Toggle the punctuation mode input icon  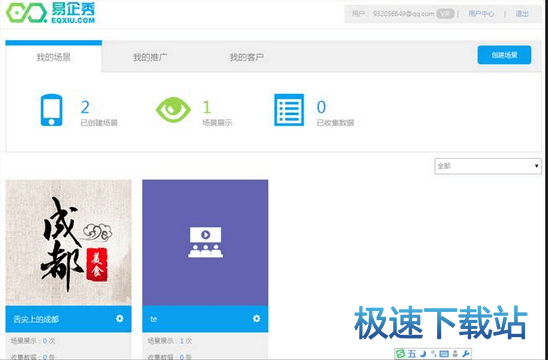tap(434, 354)
